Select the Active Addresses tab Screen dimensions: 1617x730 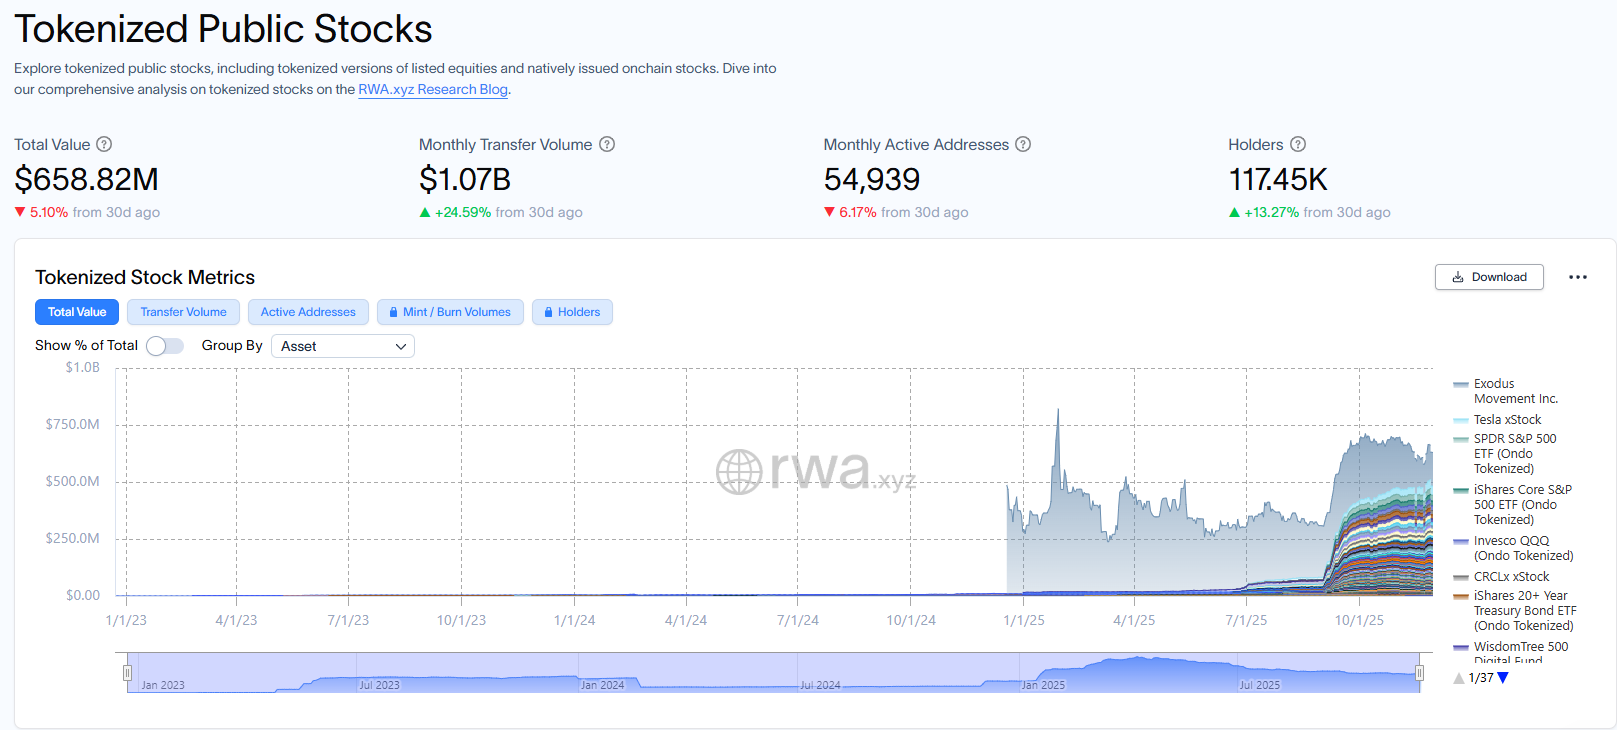(x=308, y=312)
